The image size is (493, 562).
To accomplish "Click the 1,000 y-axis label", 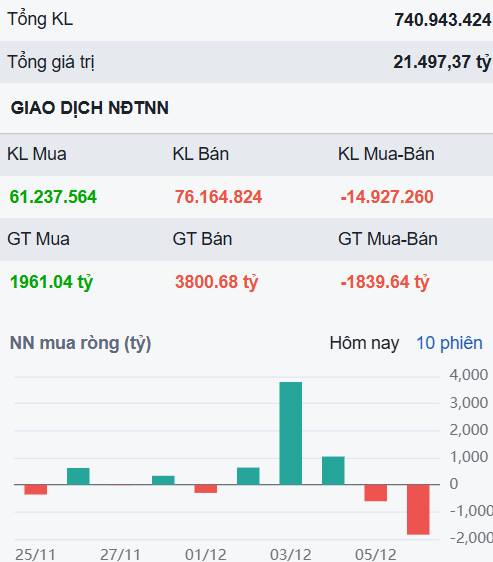I will [469, 457].
